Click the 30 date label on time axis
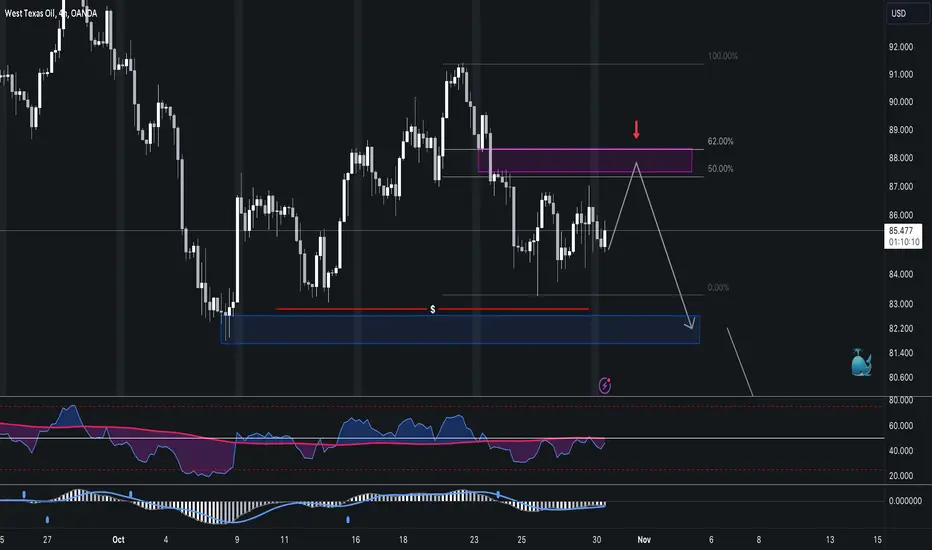 (x=597, y=540)
